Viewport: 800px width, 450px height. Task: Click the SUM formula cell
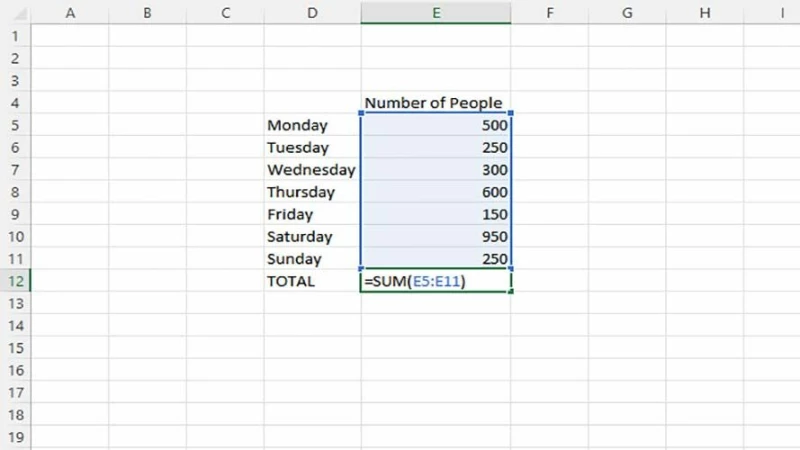[x=436, y=282]
